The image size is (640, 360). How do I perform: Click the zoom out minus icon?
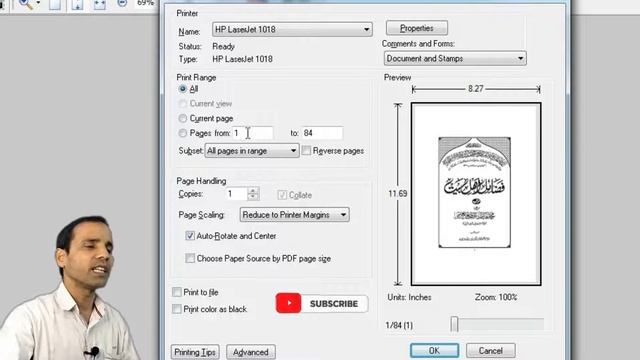[122, 3]
